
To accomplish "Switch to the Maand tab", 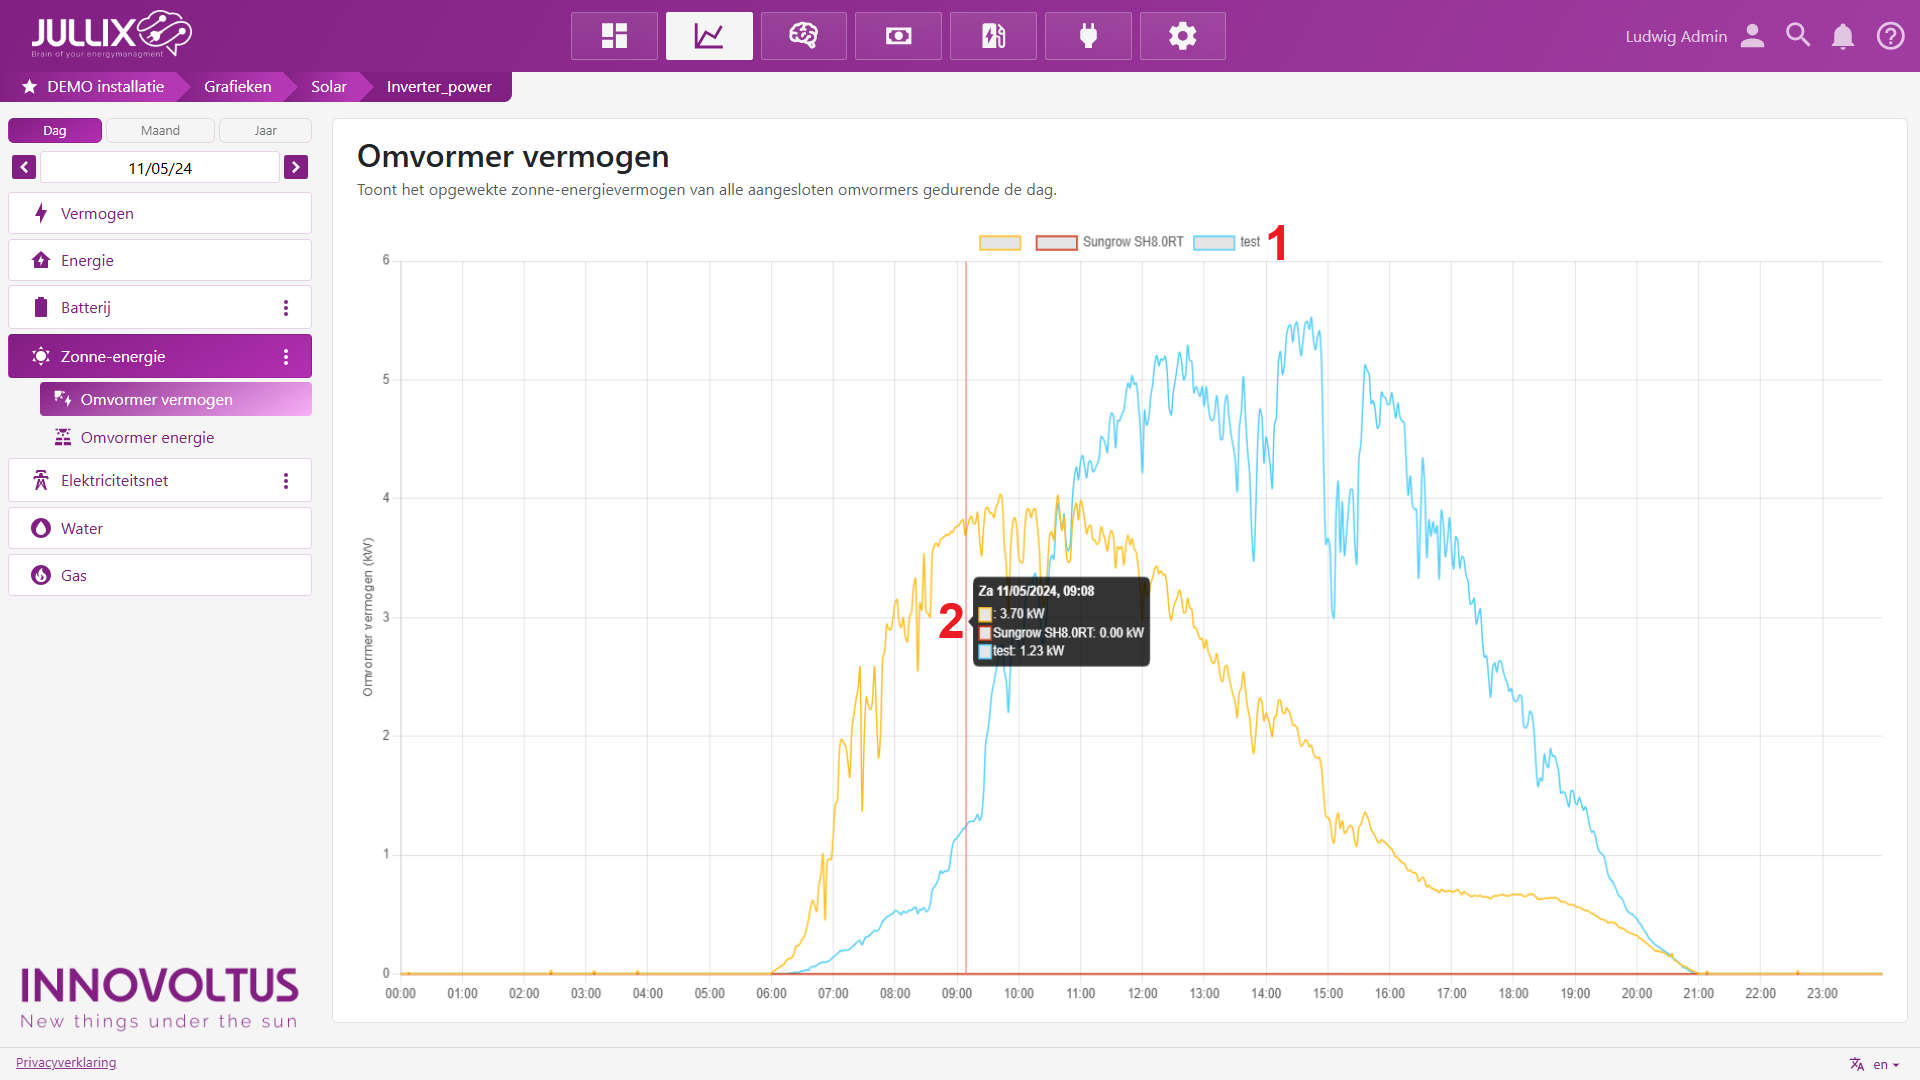I will [x=160, y=131].
